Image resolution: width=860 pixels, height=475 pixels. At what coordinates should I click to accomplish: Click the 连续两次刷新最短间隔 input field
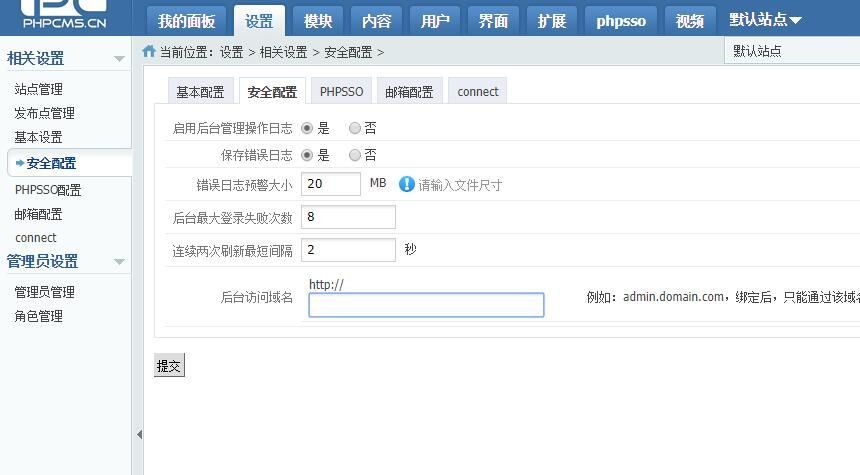(x=348, y=250)
